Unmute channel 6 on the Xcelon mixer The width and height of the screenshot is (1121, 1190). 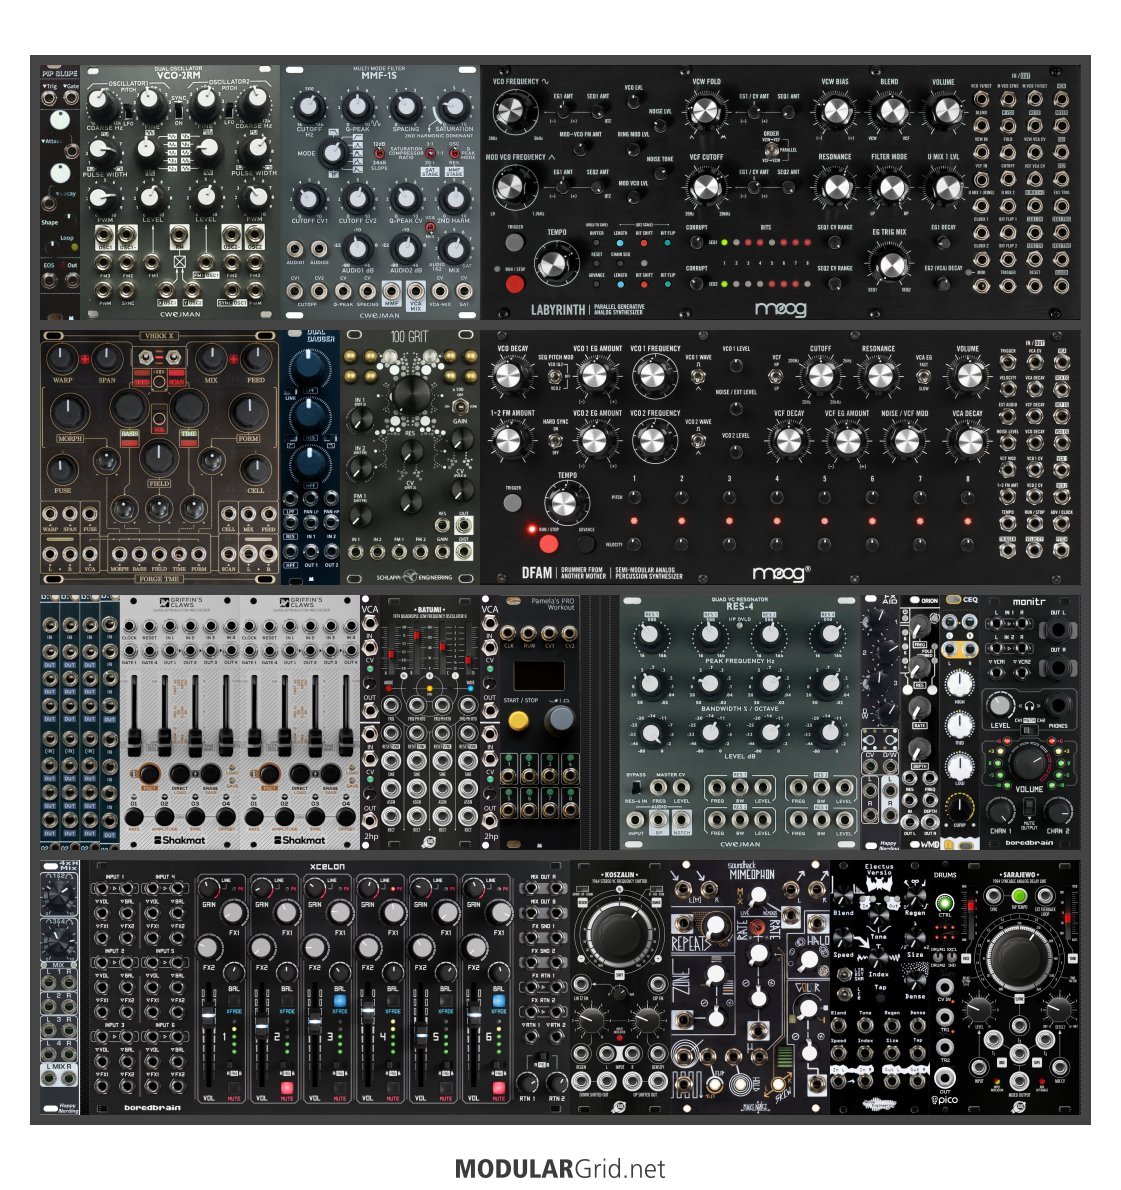coord(499,1089)
